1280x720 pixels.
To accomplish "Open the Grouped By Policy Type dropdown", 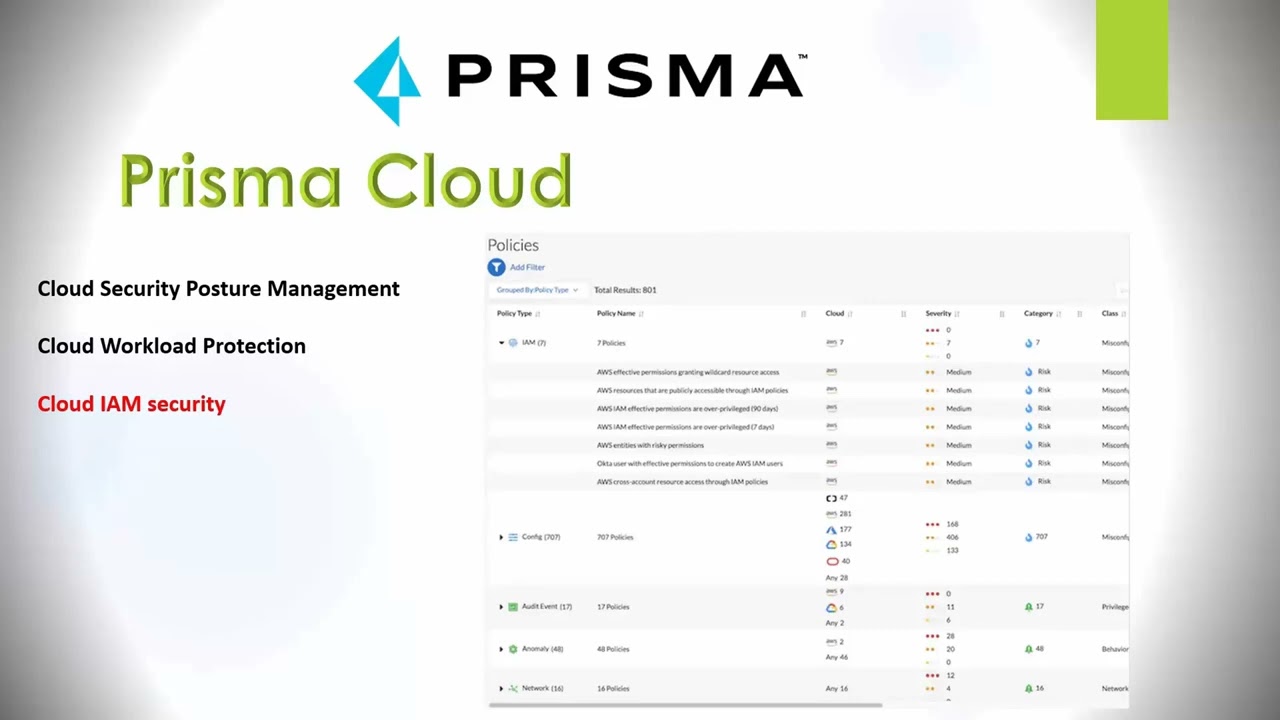I will click(x=537, y=290).
